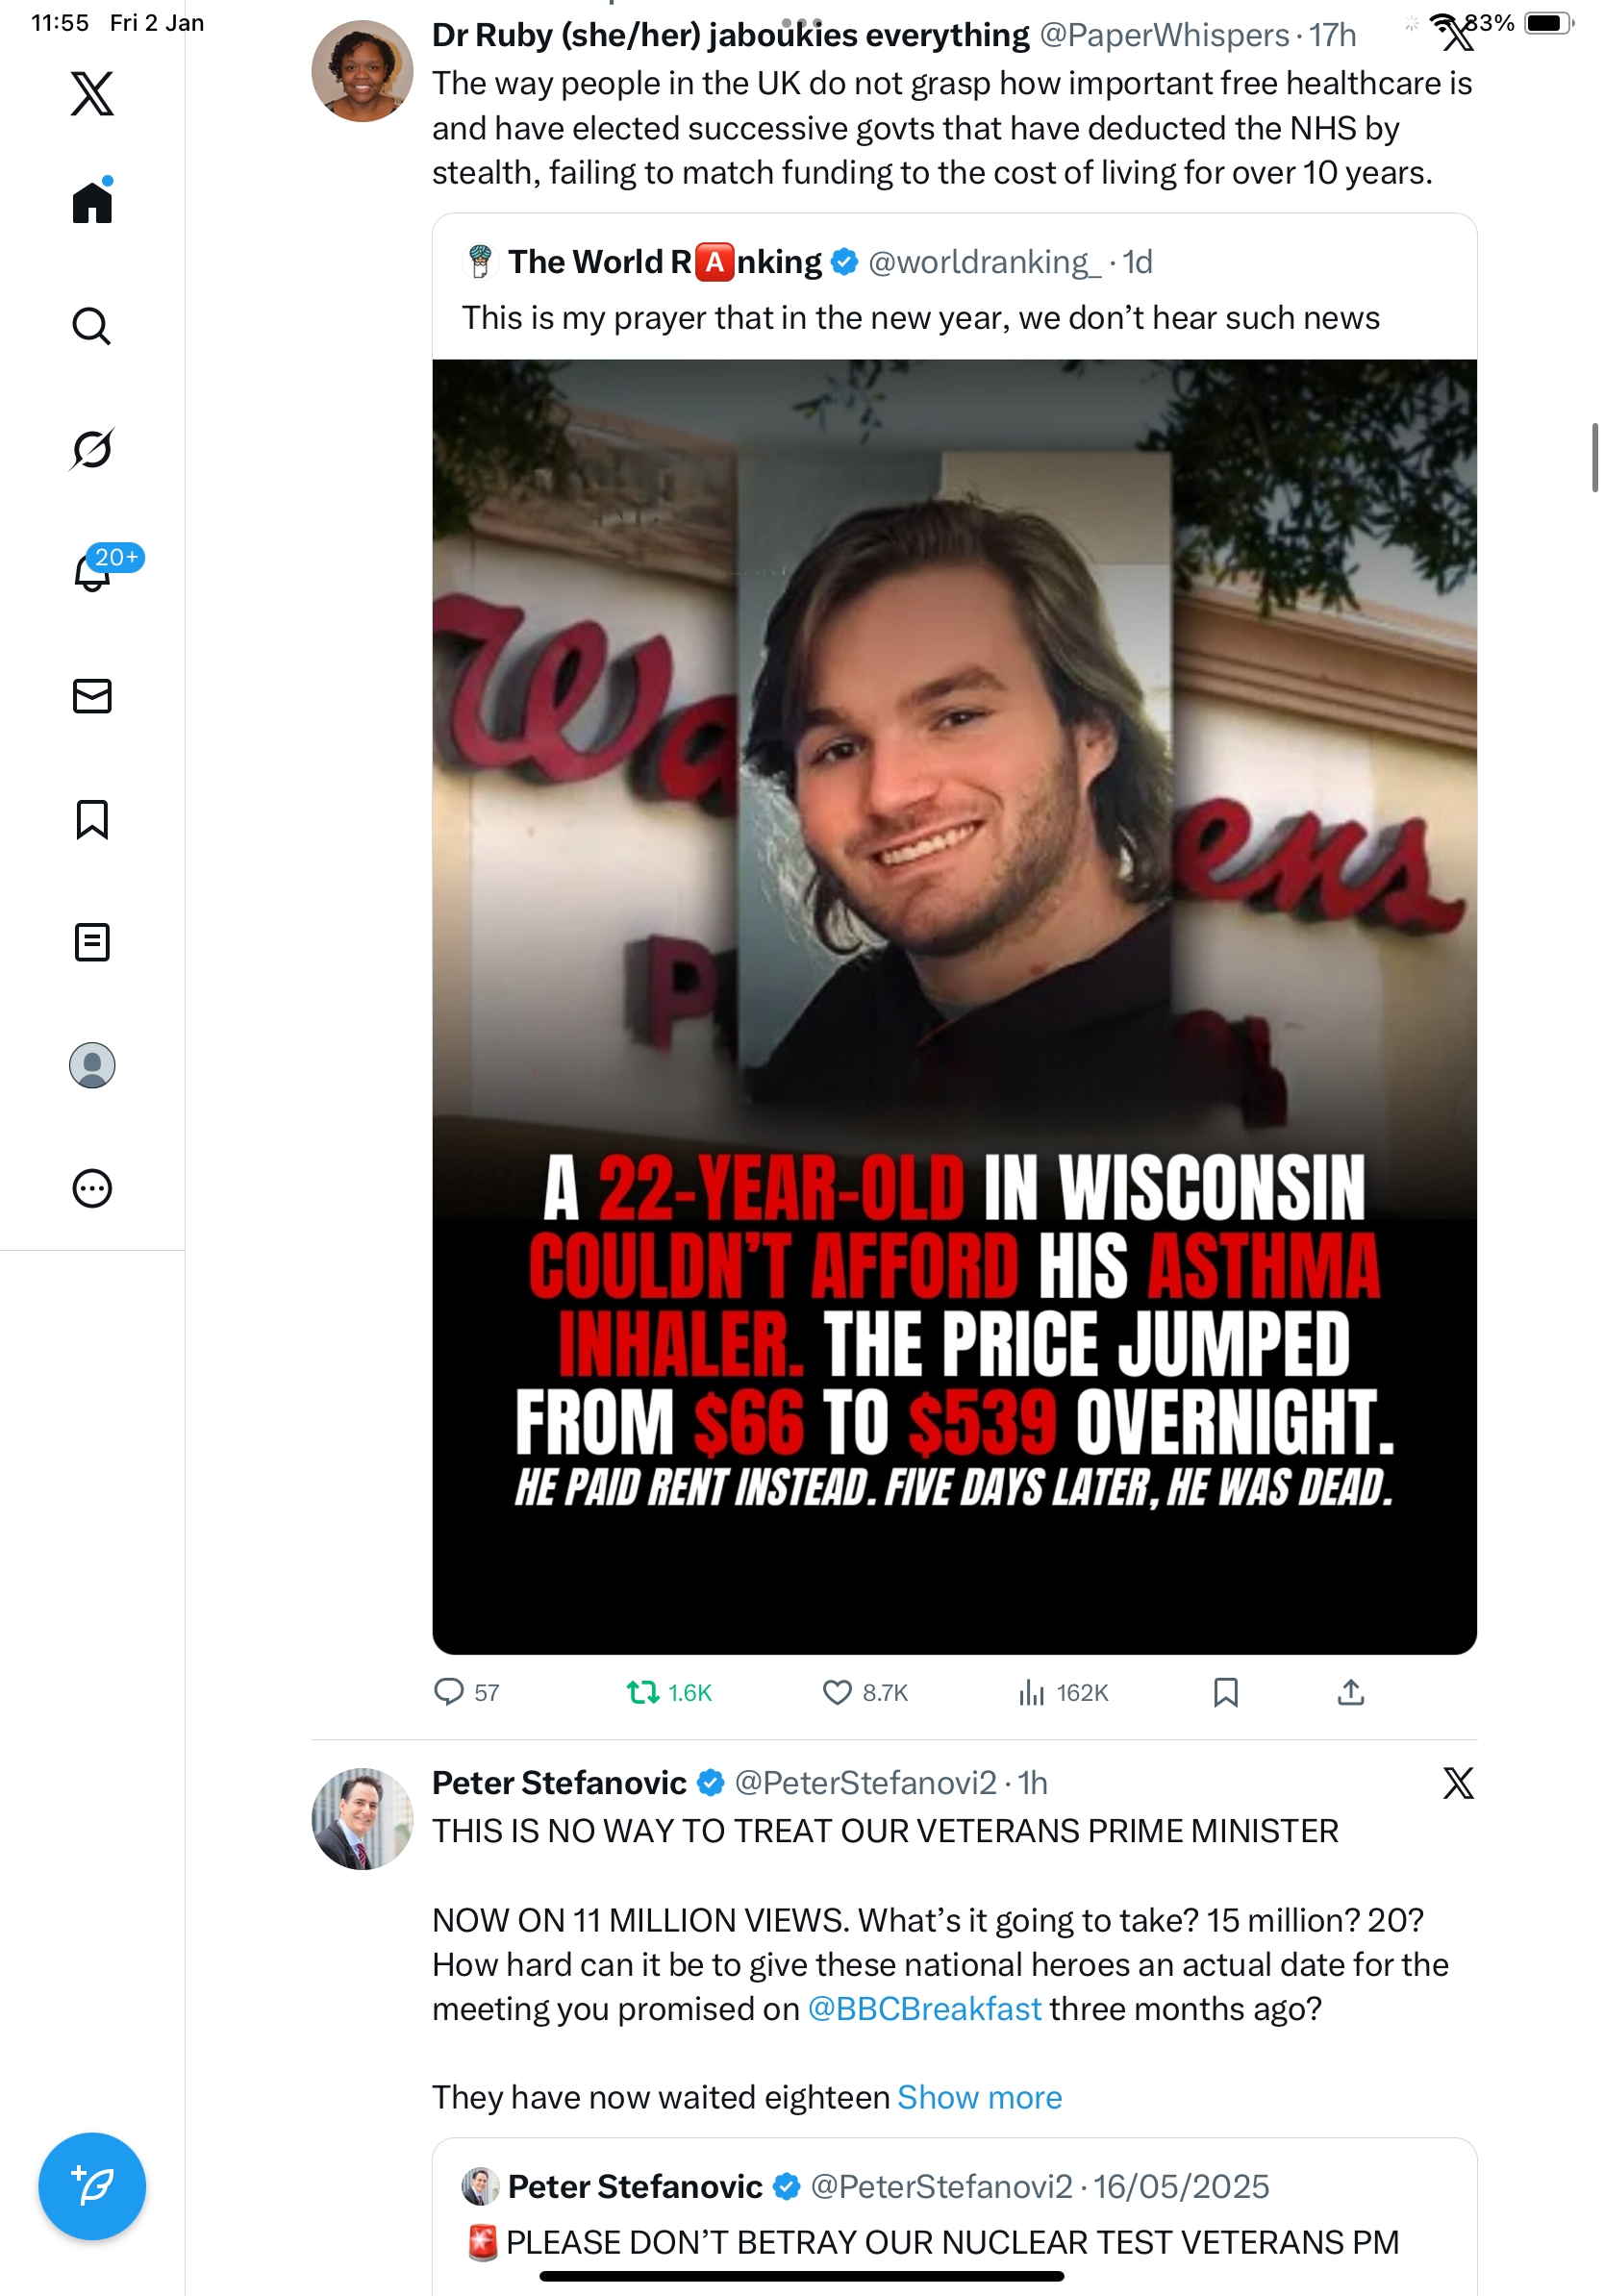This screenshot has height=2296, width=1604.
Task: Open Grok from the sidebar
Action: [92, 449]
